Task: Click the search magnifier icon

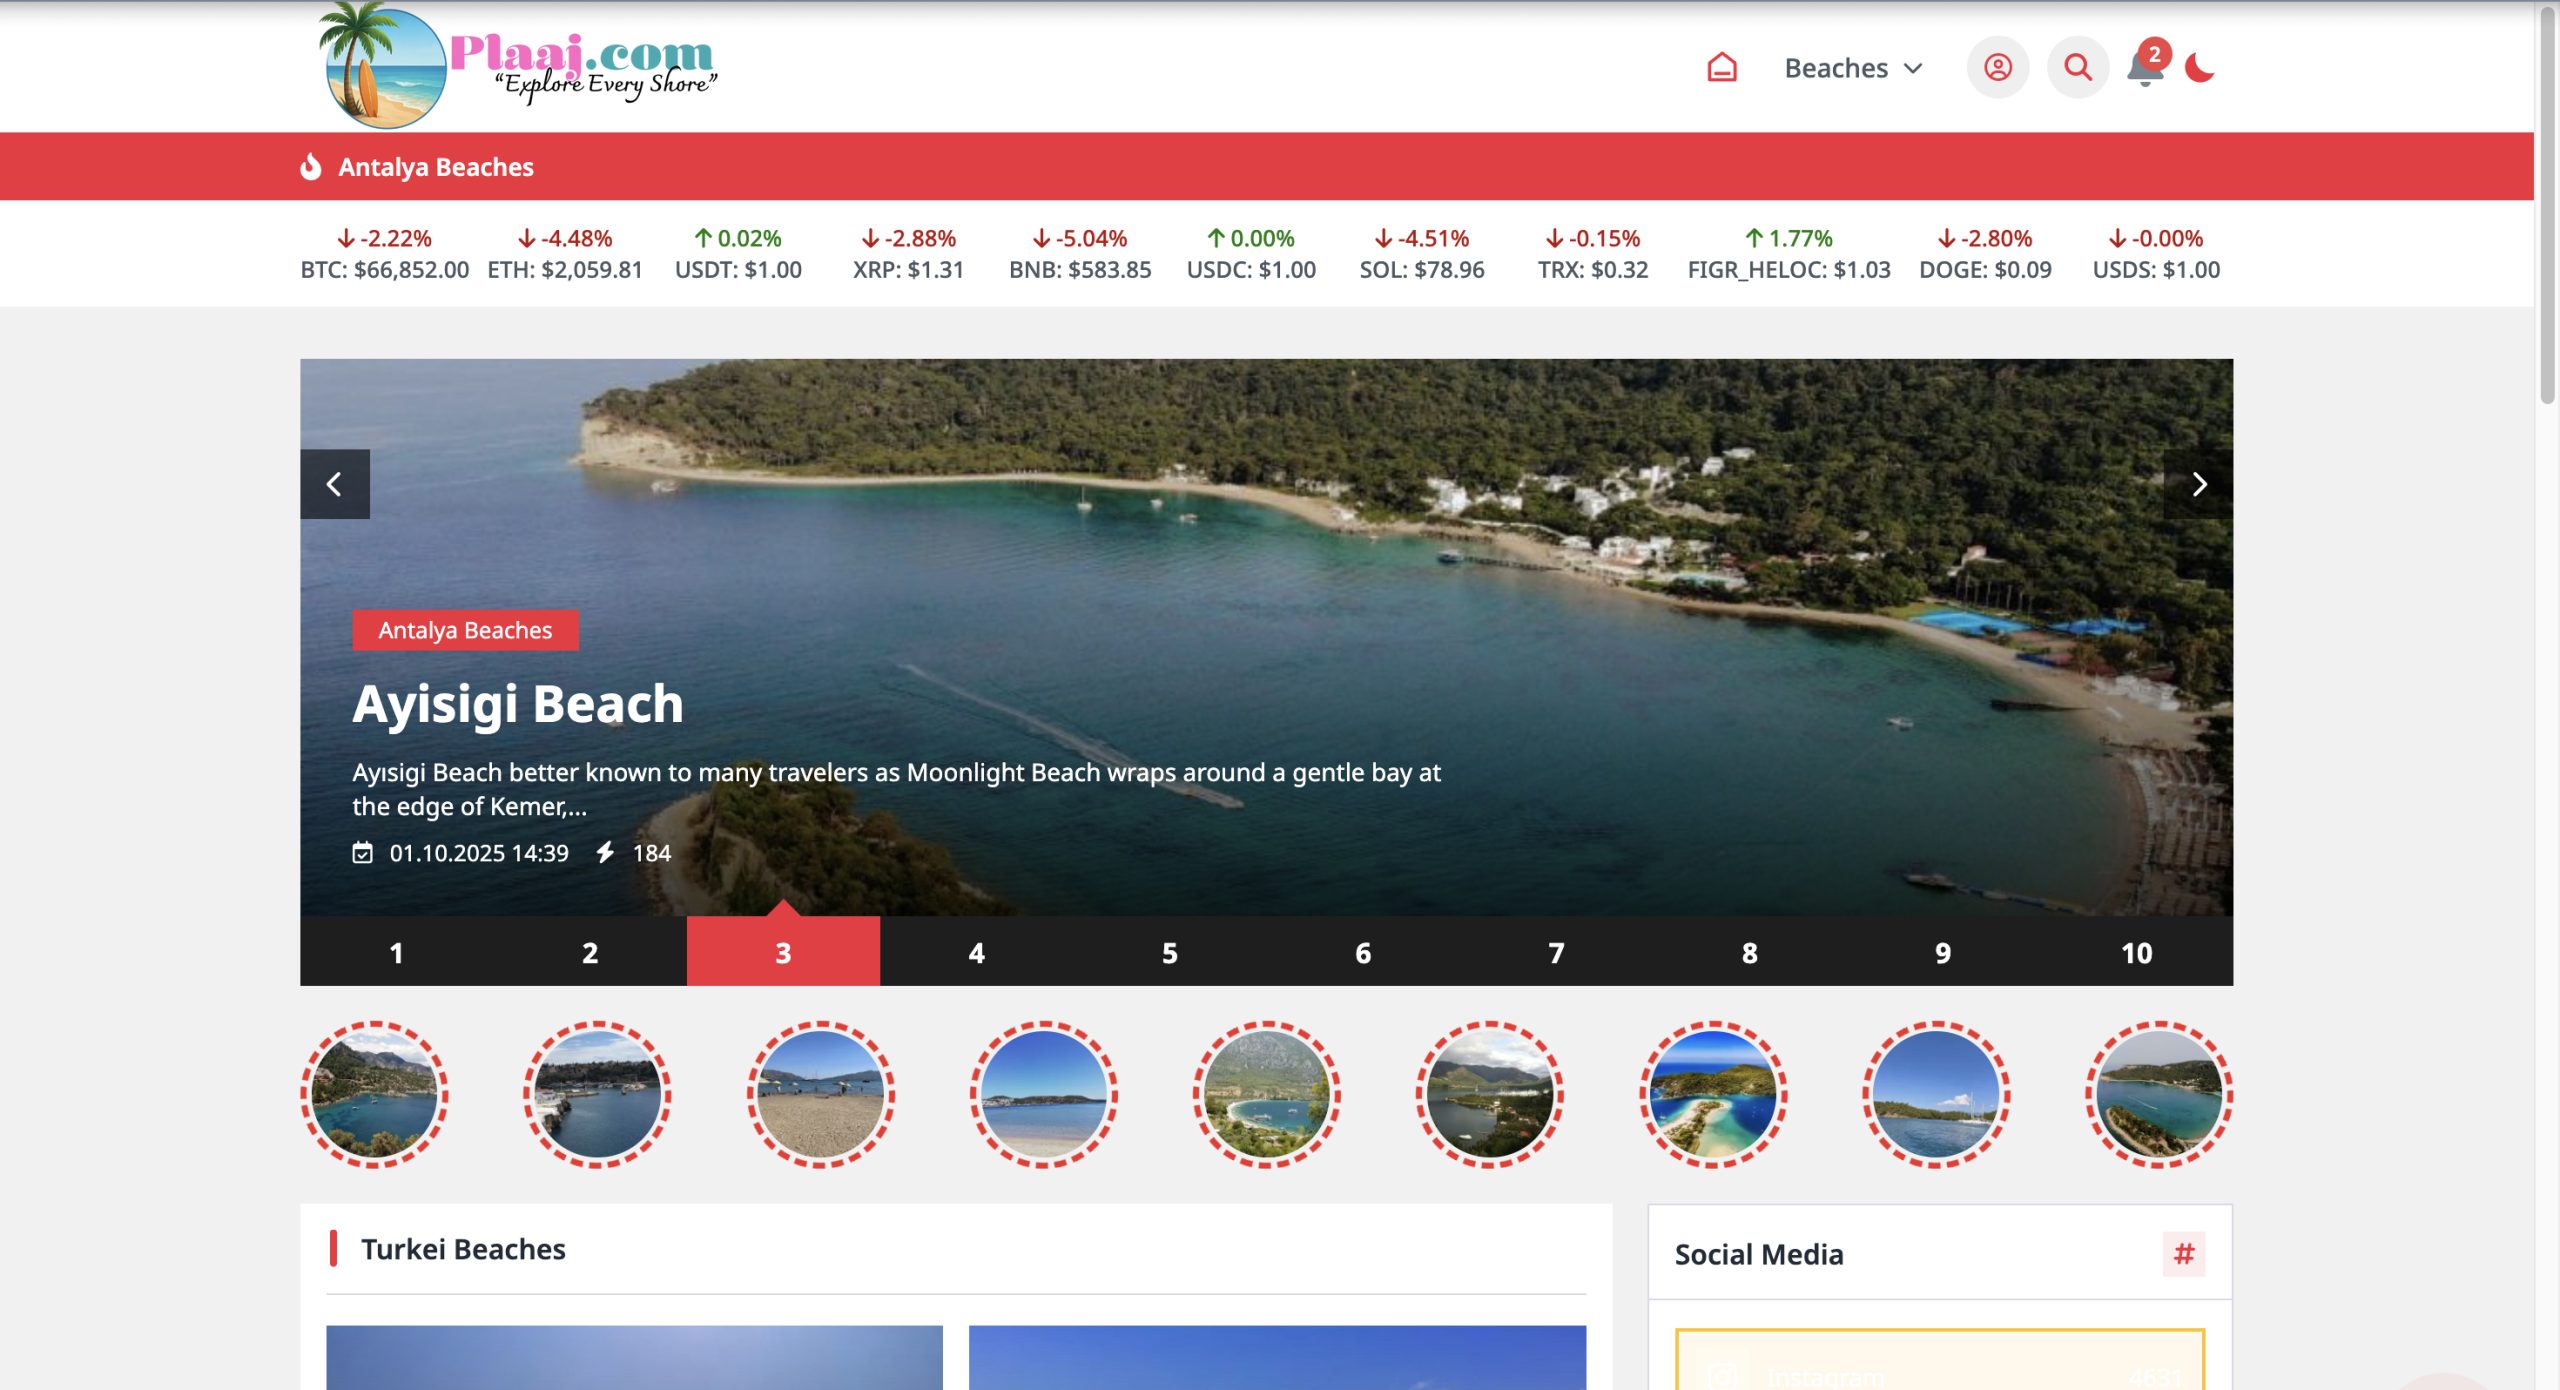Action: (x=2077, y=68)
